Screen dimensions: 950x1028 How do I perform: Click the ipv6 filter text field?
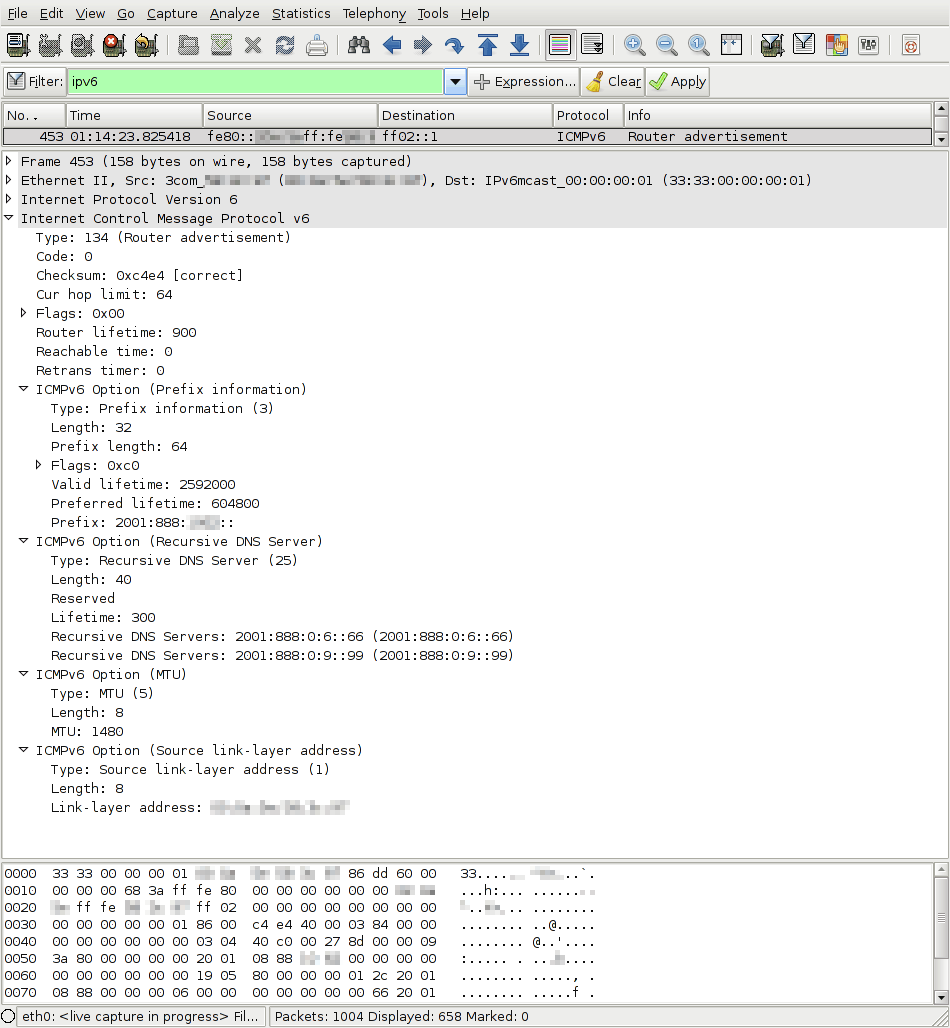click(x=256, y=82)
